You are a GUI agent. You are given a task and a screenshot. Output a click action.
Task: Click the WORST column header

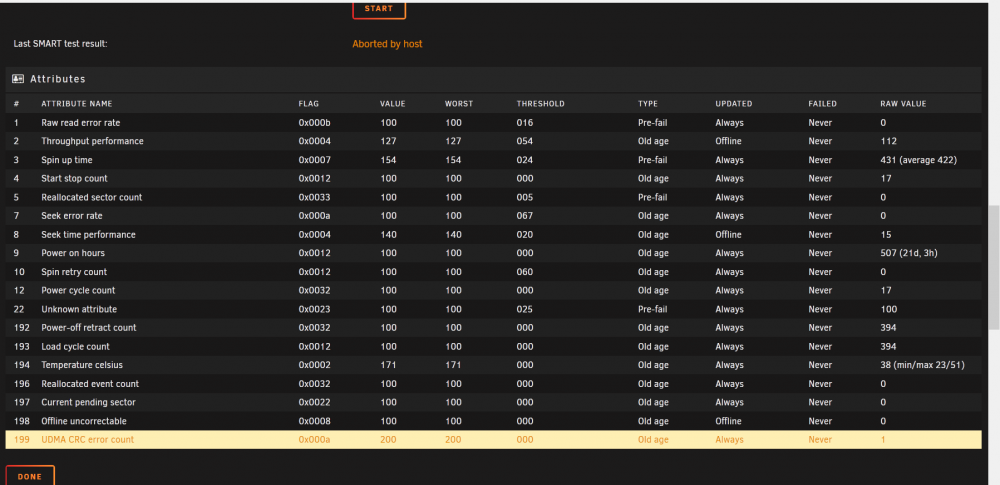pyautogui.click(x=459, y=103)
